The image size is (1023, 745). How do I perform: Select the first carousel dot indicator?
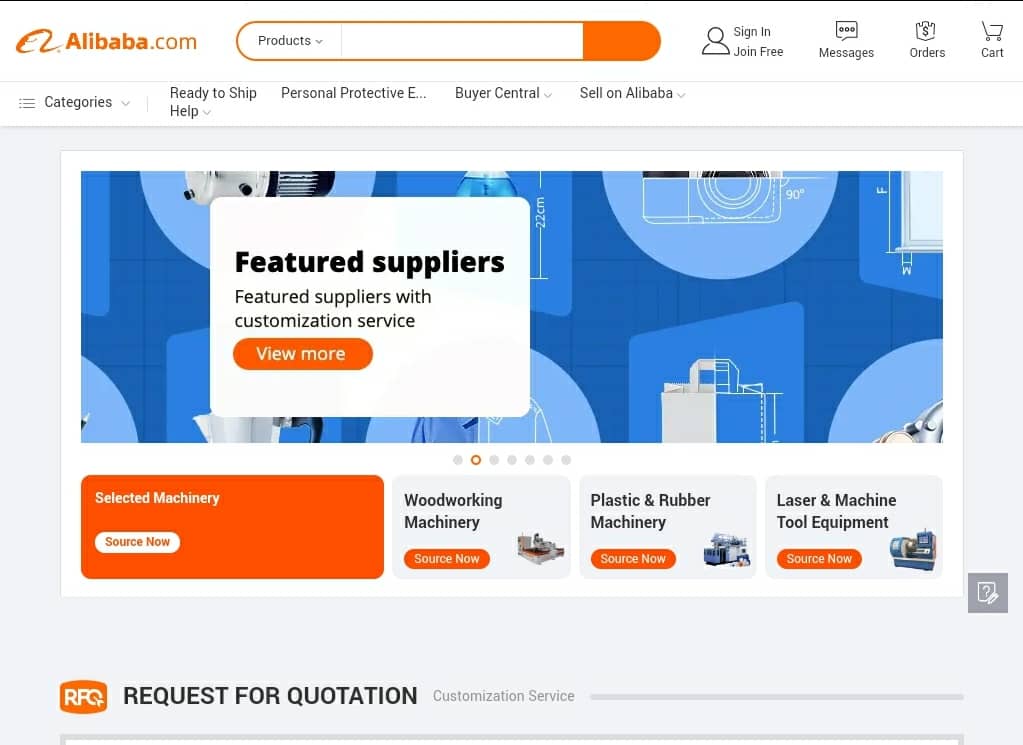458,460
